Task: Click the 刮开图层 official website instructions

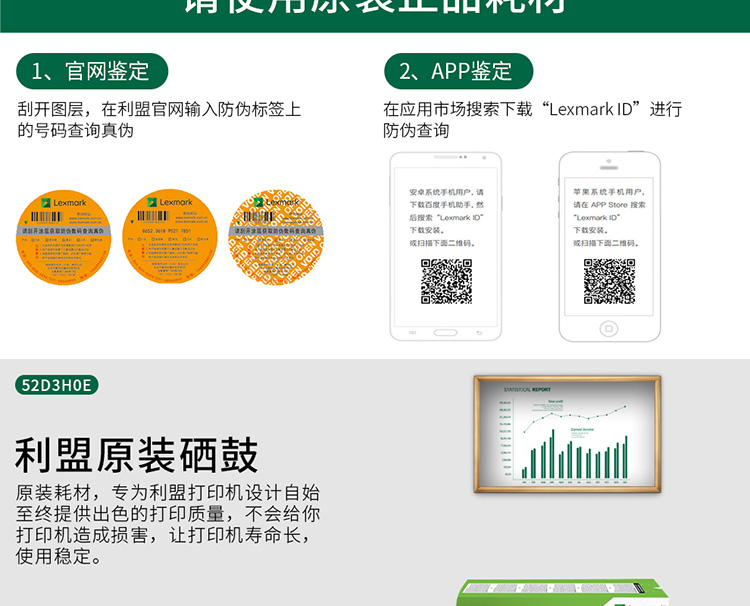Action: [x=158, y=119]
